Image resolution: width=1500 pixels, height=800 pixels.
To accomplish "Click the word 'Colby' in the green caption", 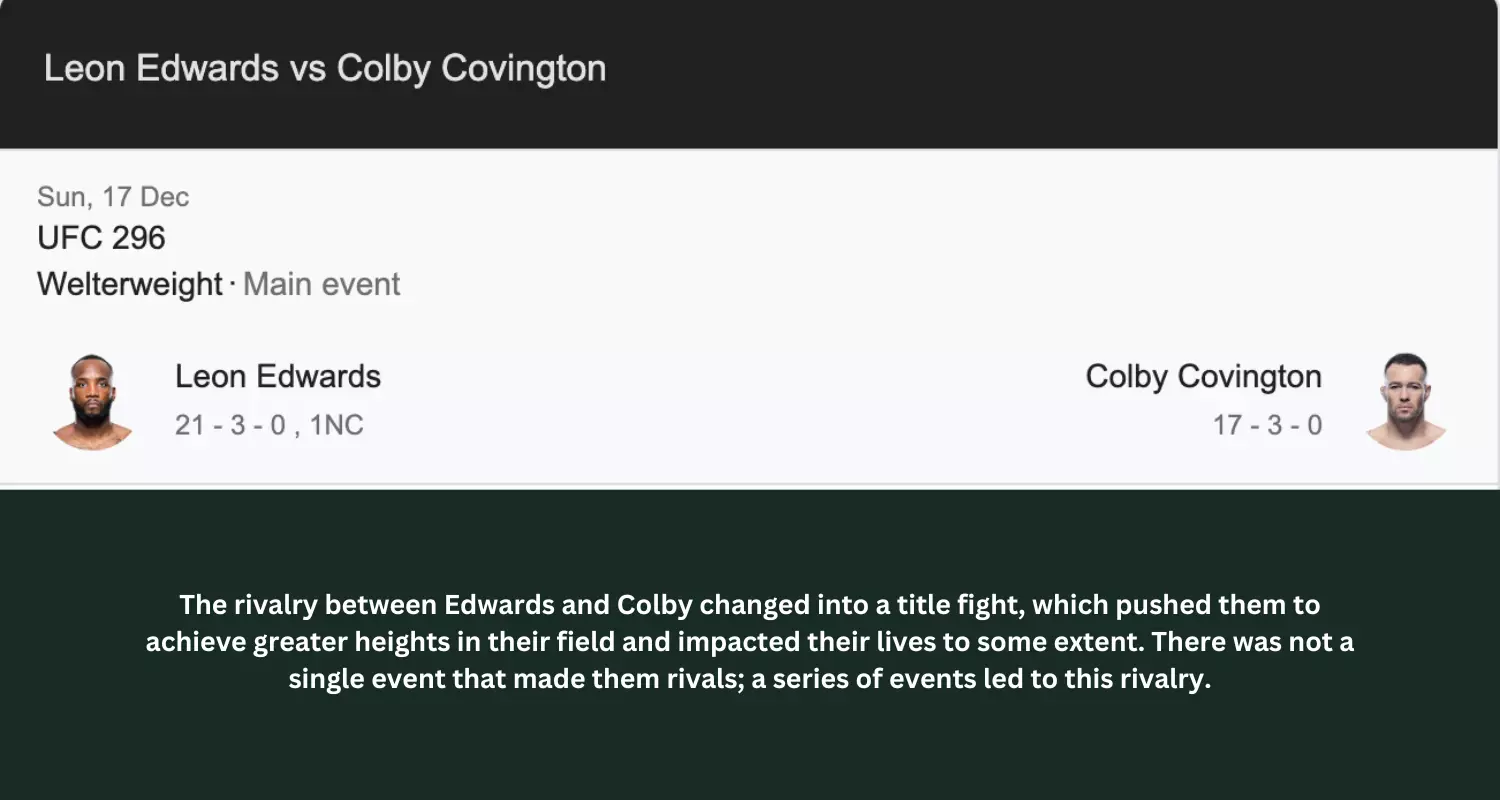I will click(x=654, y=606).
